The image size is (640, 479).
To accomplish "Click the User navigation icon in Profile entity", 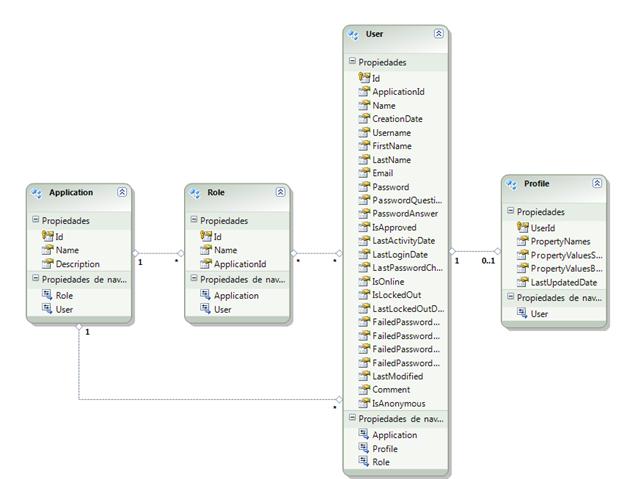I will (x=522, y=313).
